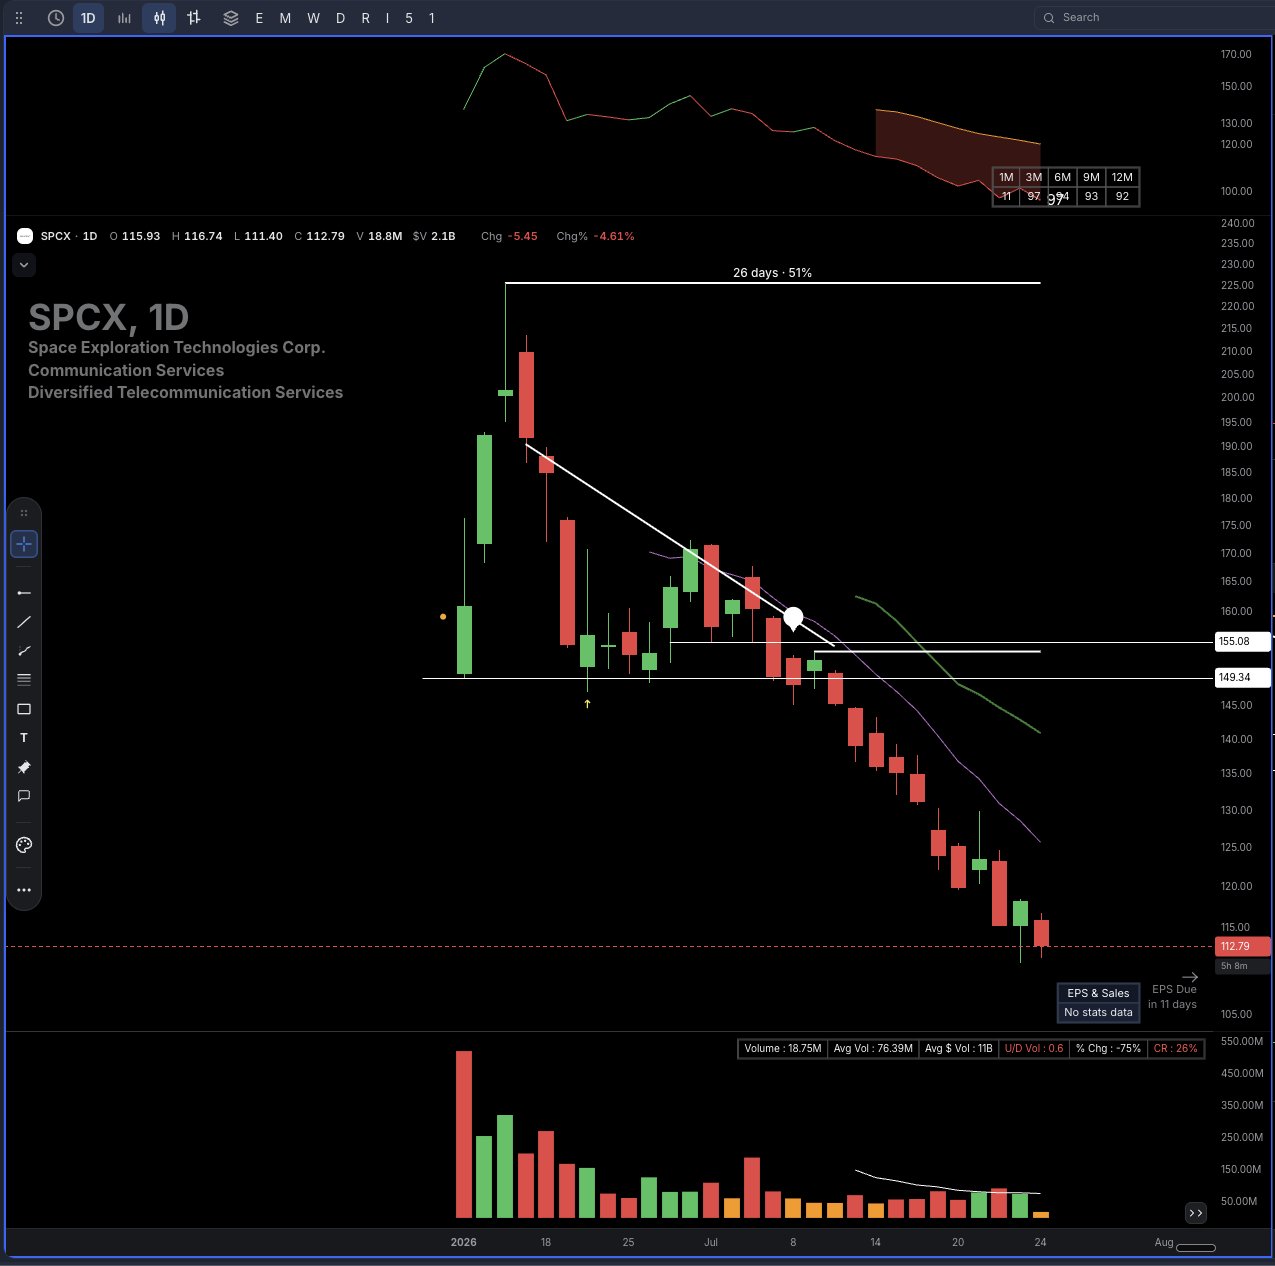Select the rectangle drawing tool
Screen dimensions: 1275x1266
click(24, 709)
